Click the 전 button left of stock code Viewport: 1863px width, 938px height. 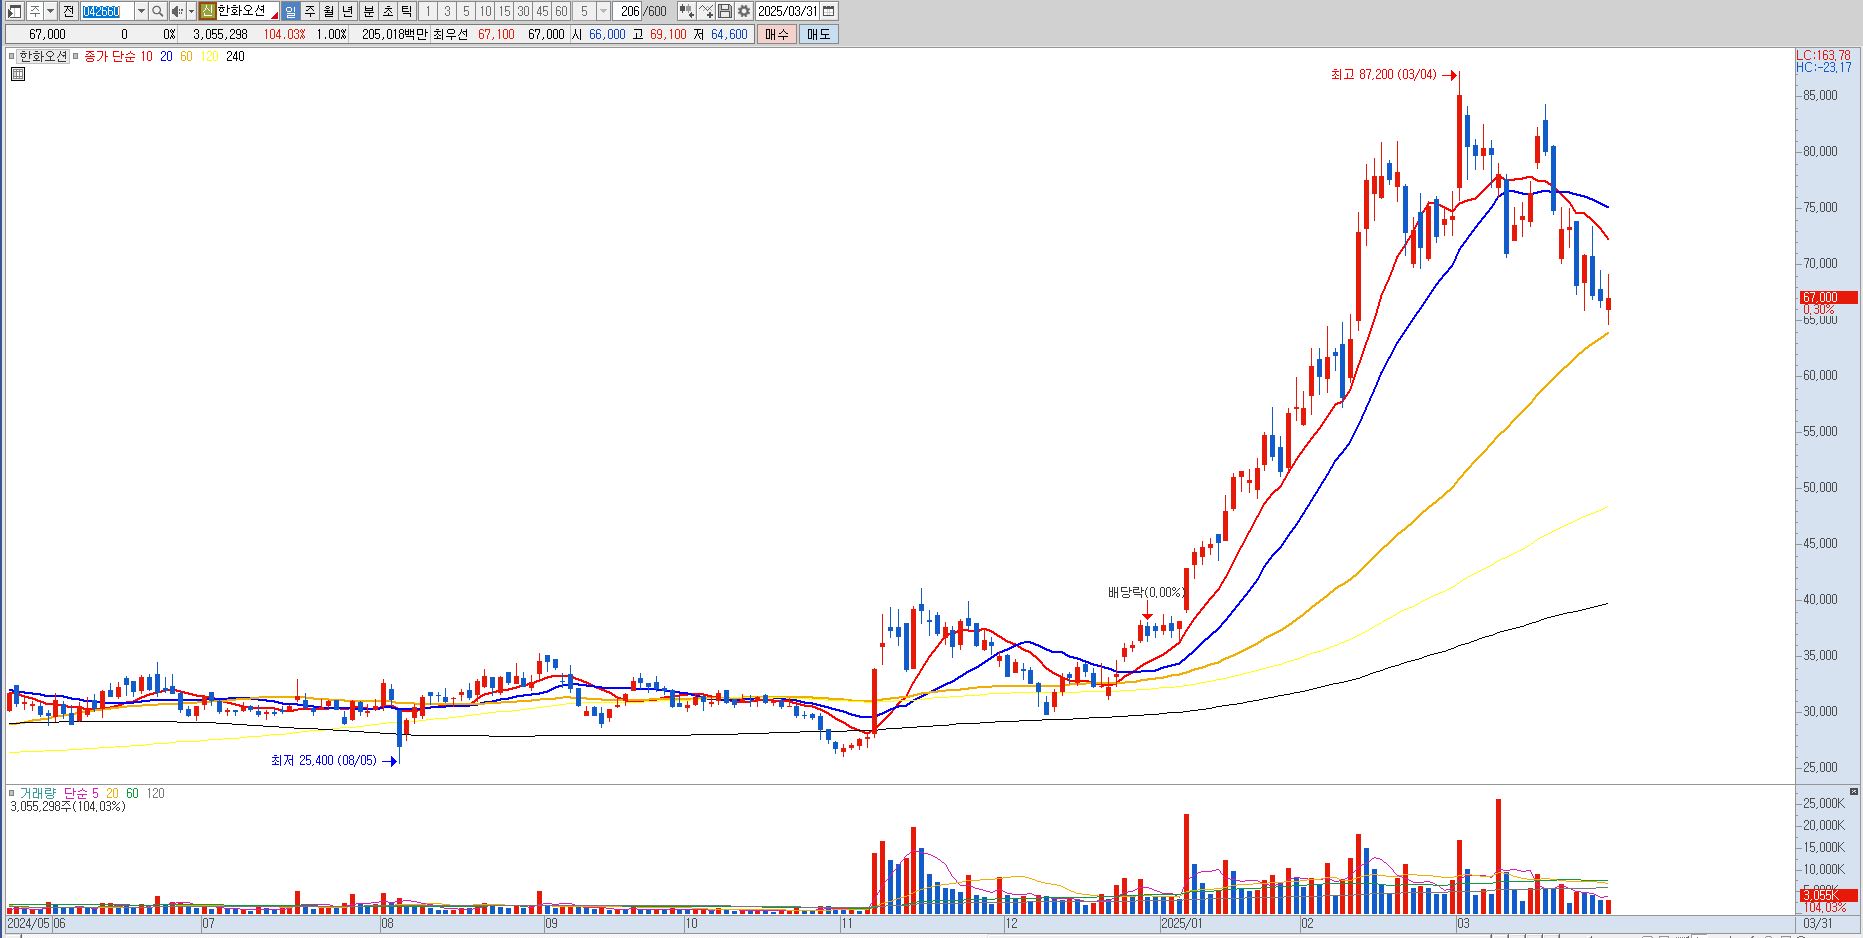pyautogui.click(x=68, y=11)
